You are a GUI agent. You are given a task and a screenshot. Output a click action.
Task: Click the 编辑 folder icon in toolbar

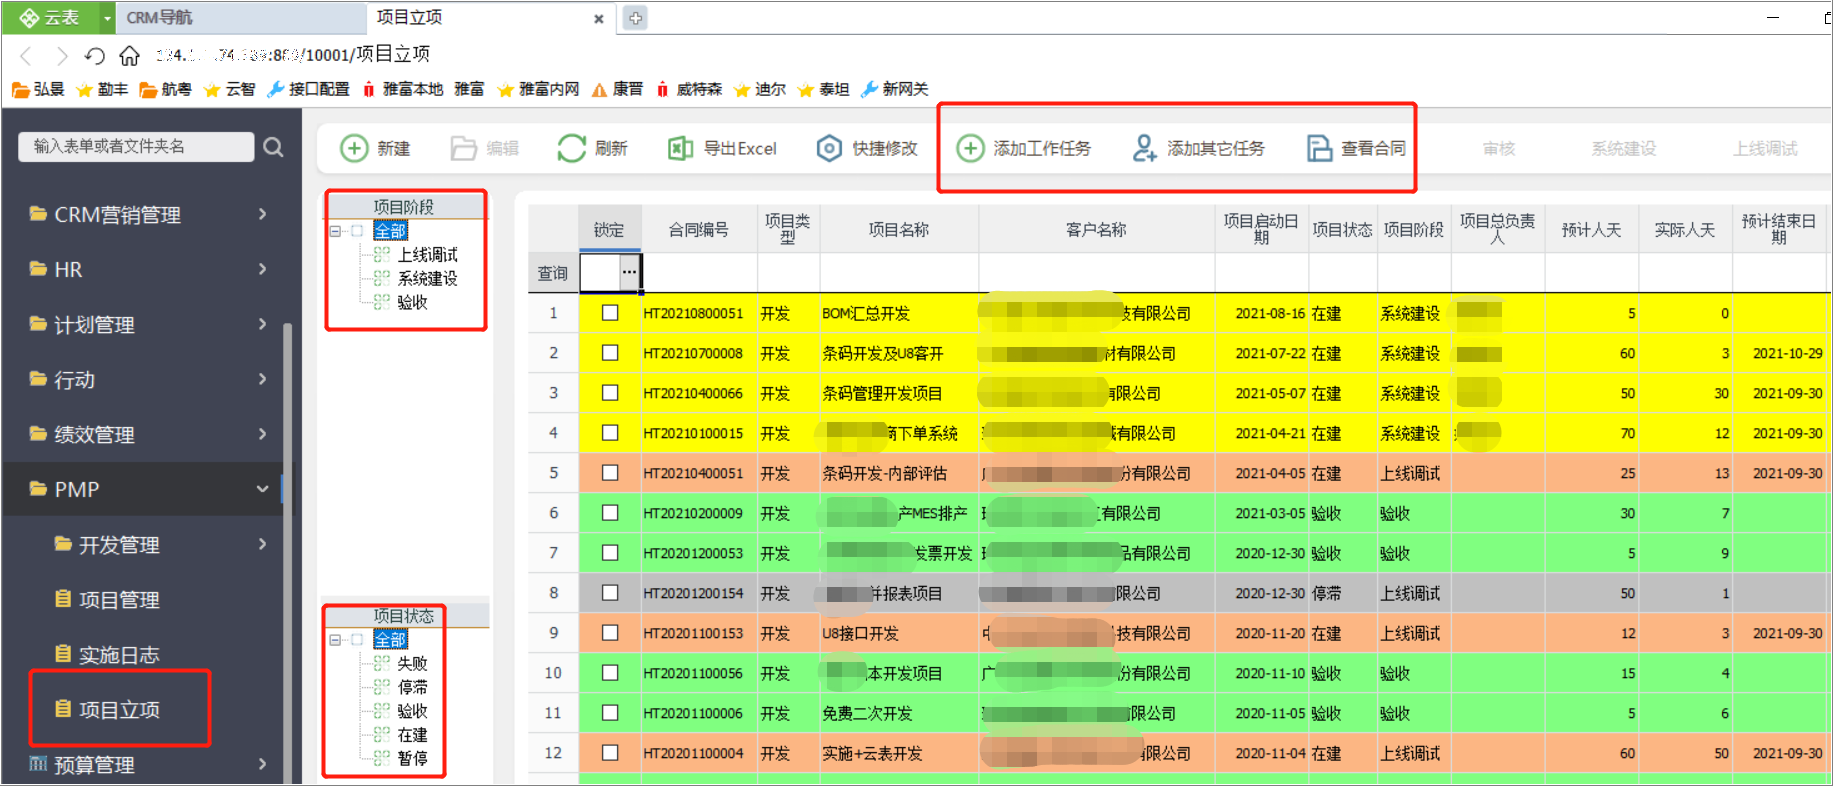[x=463, y=148]
